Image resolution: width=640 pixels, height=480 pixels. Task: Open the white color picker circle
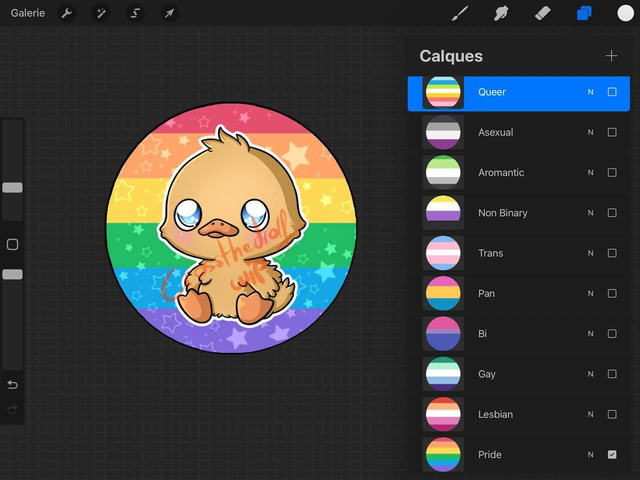pos(625,13)
